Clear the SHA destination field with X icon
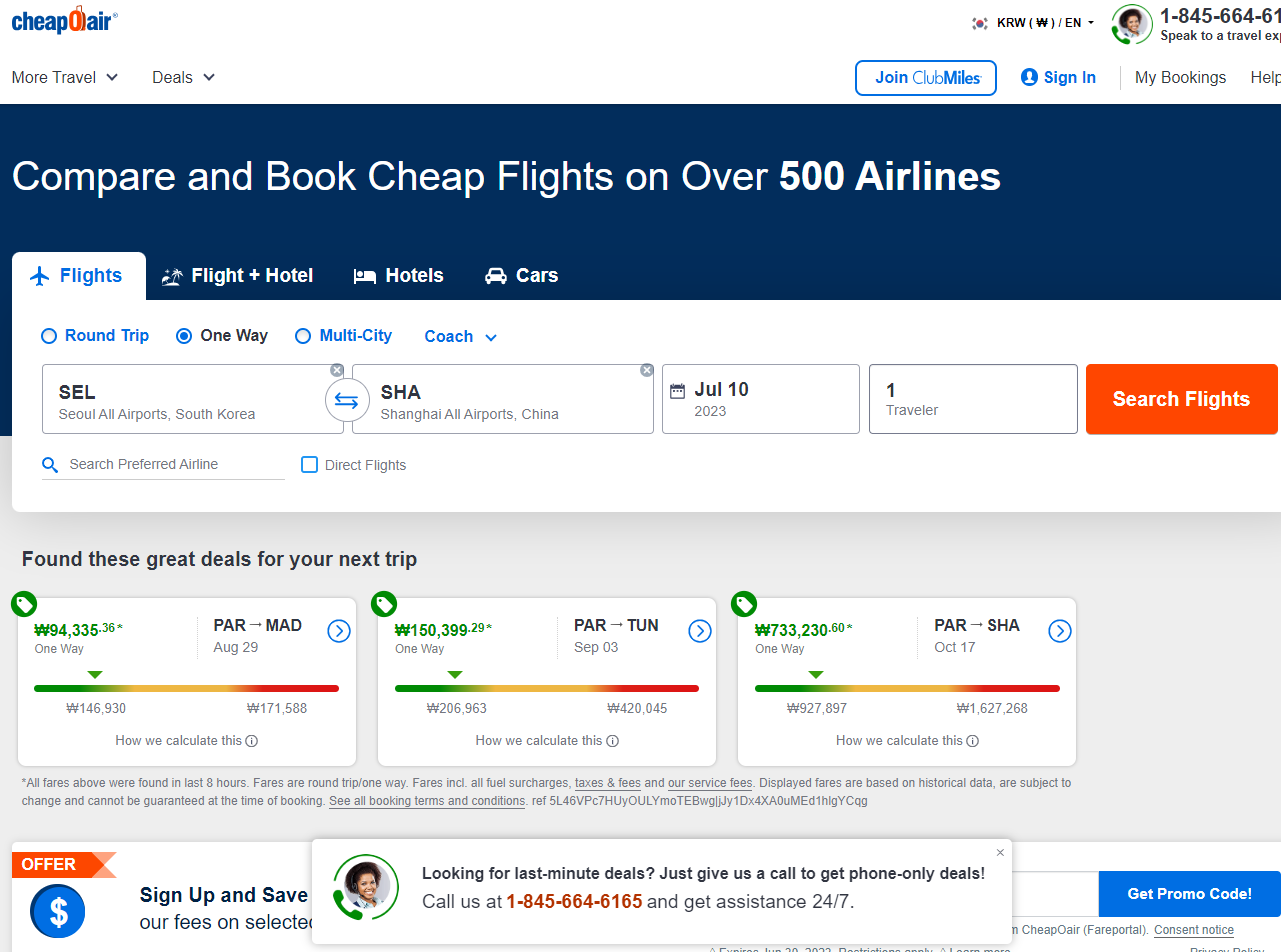Viewport: 1281px width, 952px height. click(647, 370)
